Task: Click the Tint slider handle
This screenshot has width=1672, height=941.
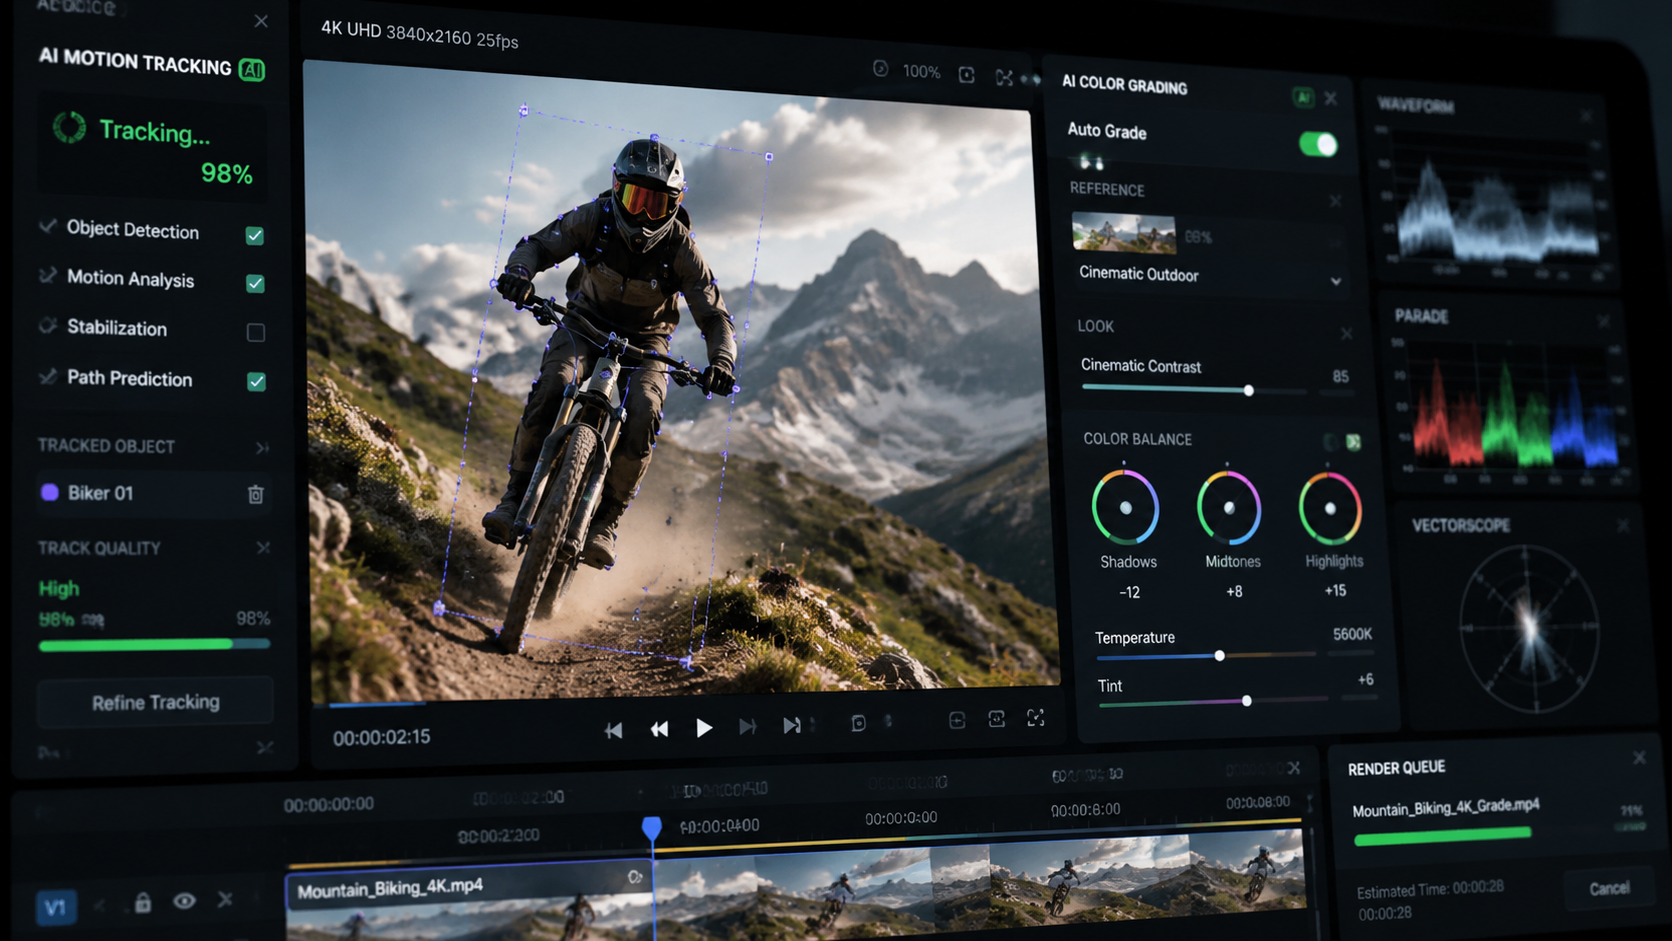Action: click(x=1247, y=701)
